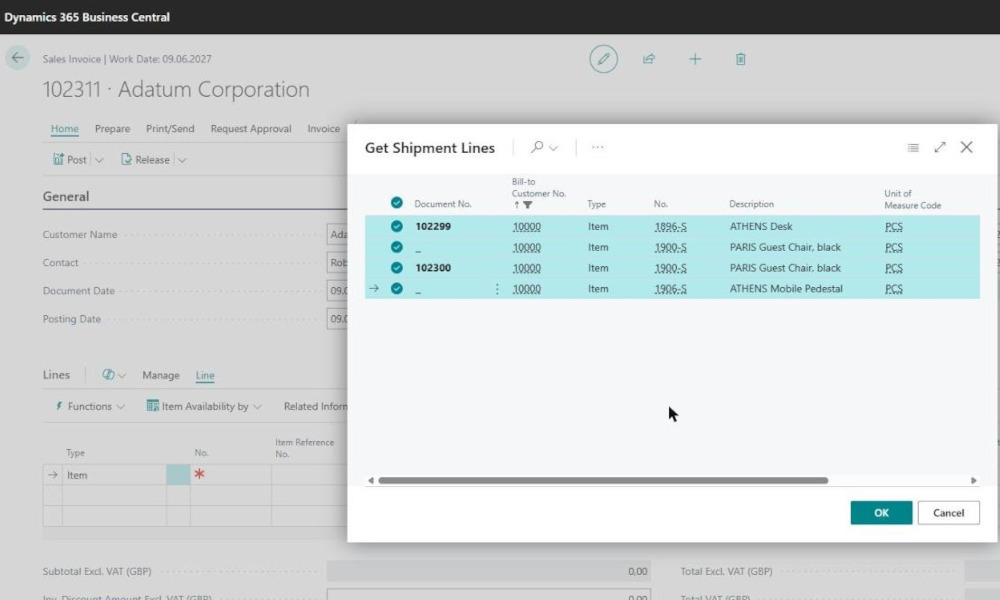The image size is (1000, 600).
Task: Confirm with OK button
Action: 881,513
